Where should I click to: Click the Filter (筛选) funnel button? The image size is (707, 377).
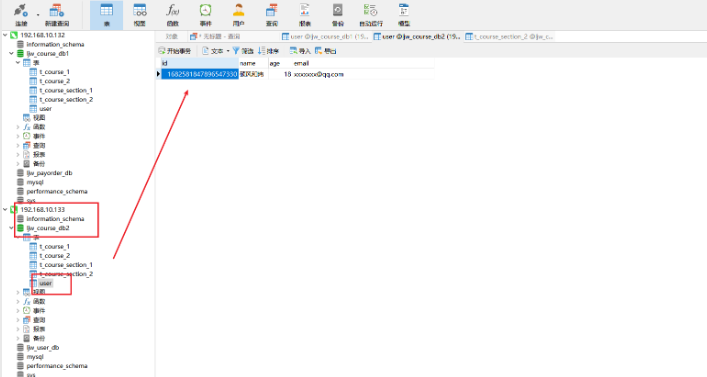point(243,51)
